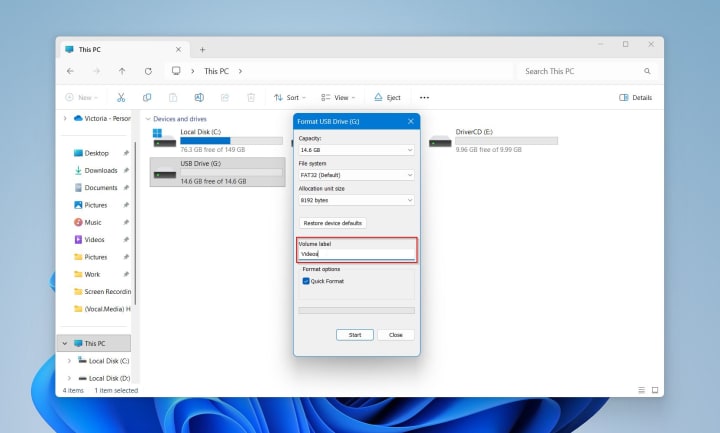Open the Capacity dropdown

tap(356, 150)
